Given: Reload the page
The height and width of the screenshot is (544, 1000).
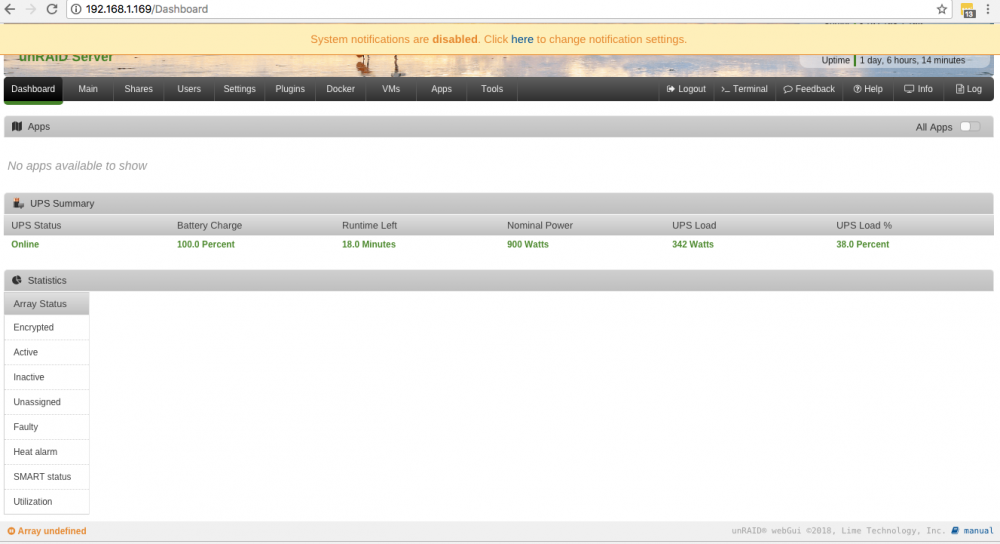Looking at the screenshot, I should pyautogui.click(x=52, y=9).
